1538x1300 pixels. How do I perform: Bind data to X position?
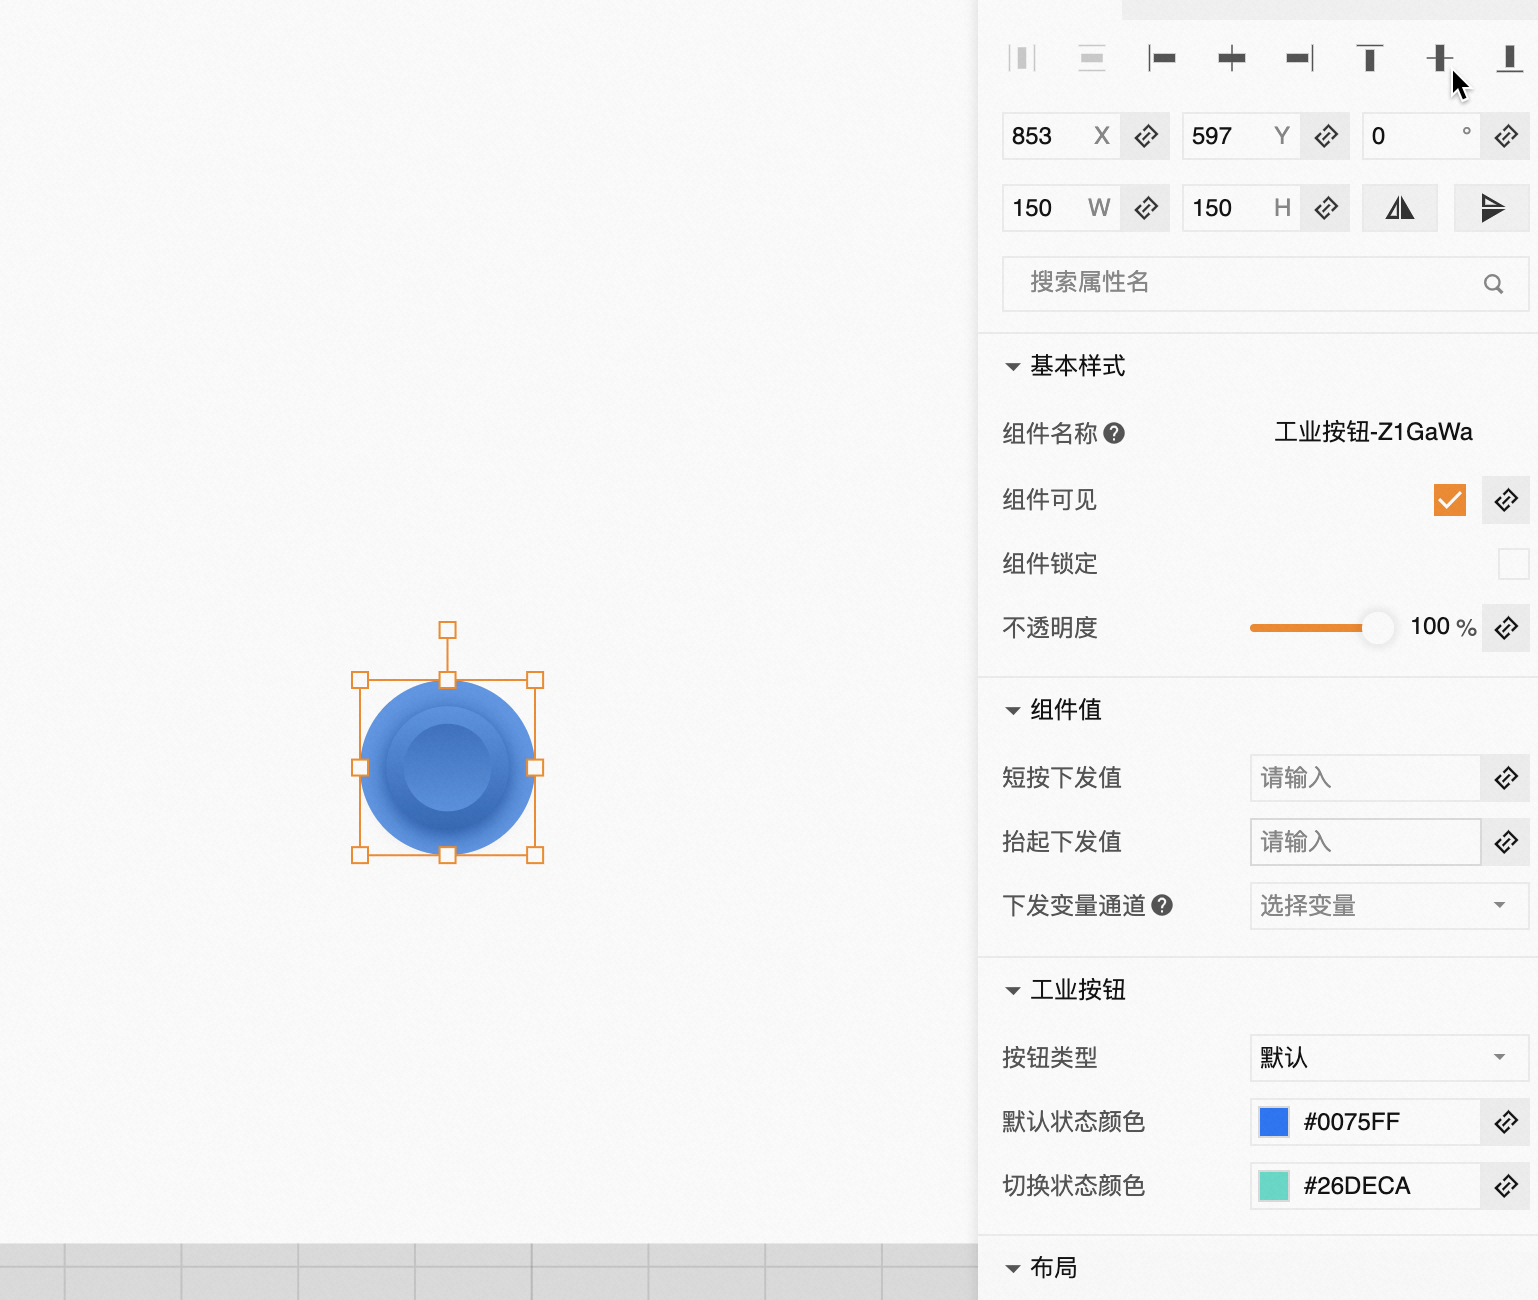(1146, 136)
